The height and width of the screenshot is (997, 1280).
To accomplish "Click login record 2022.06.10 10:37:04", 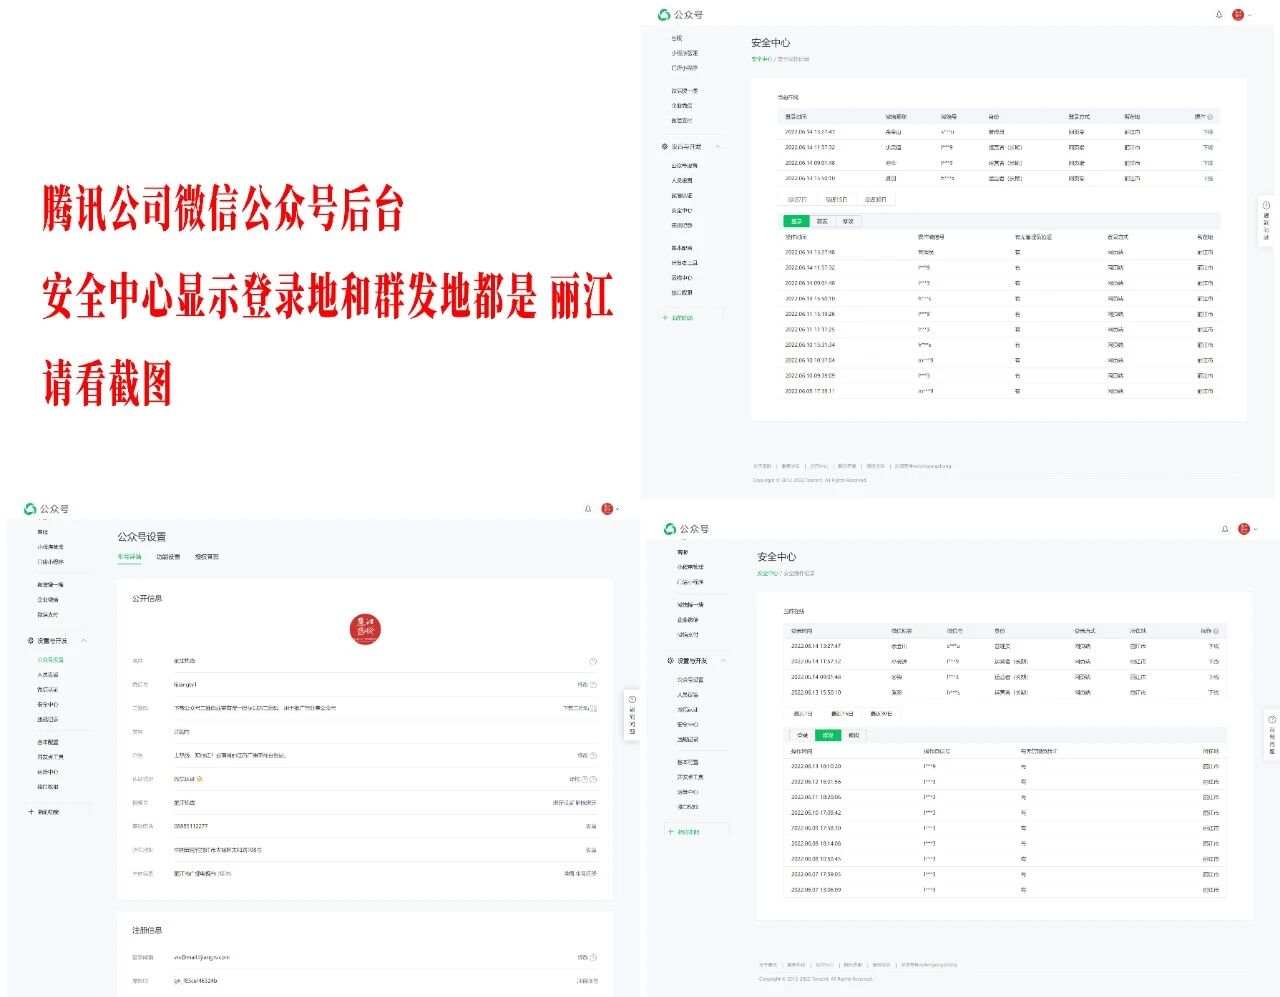I will pyautogui.click(x=1000, y=360).
